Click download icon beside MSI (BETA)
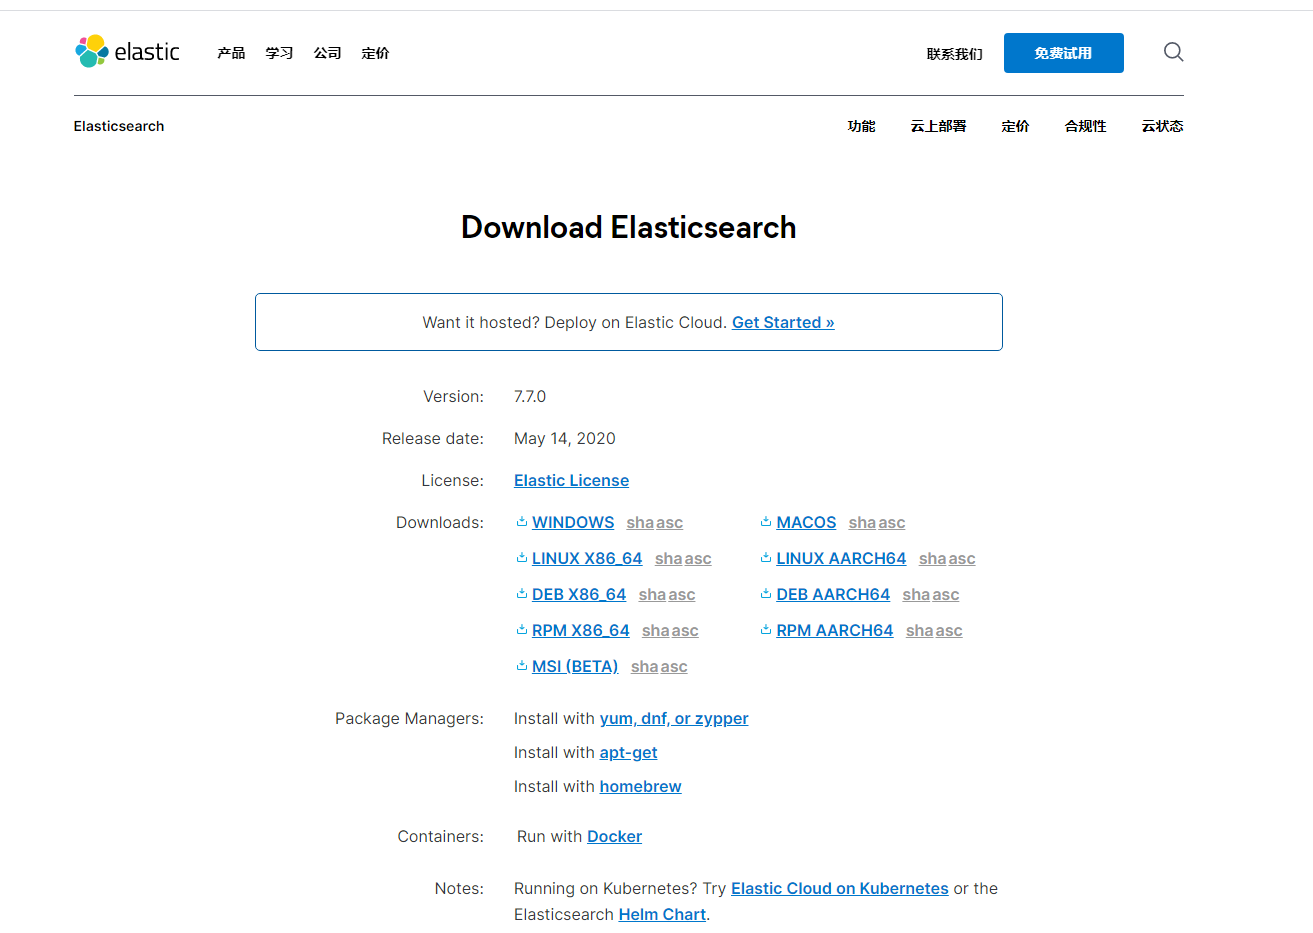1313x933 pixels. coord(522,665)
